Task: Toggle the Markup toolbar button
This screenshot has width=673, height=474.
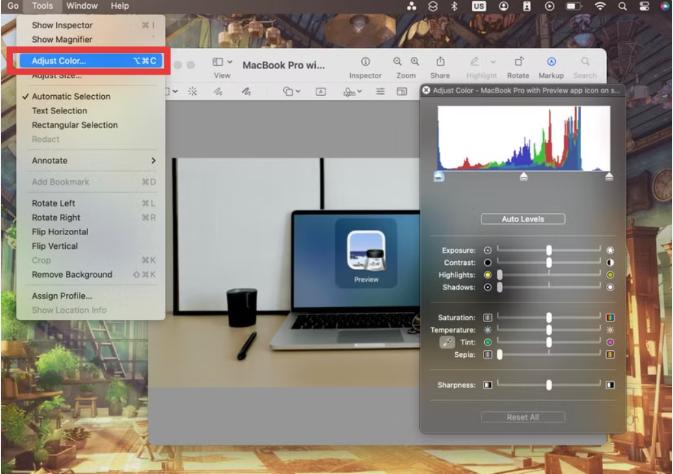Action: coord(551,62)
